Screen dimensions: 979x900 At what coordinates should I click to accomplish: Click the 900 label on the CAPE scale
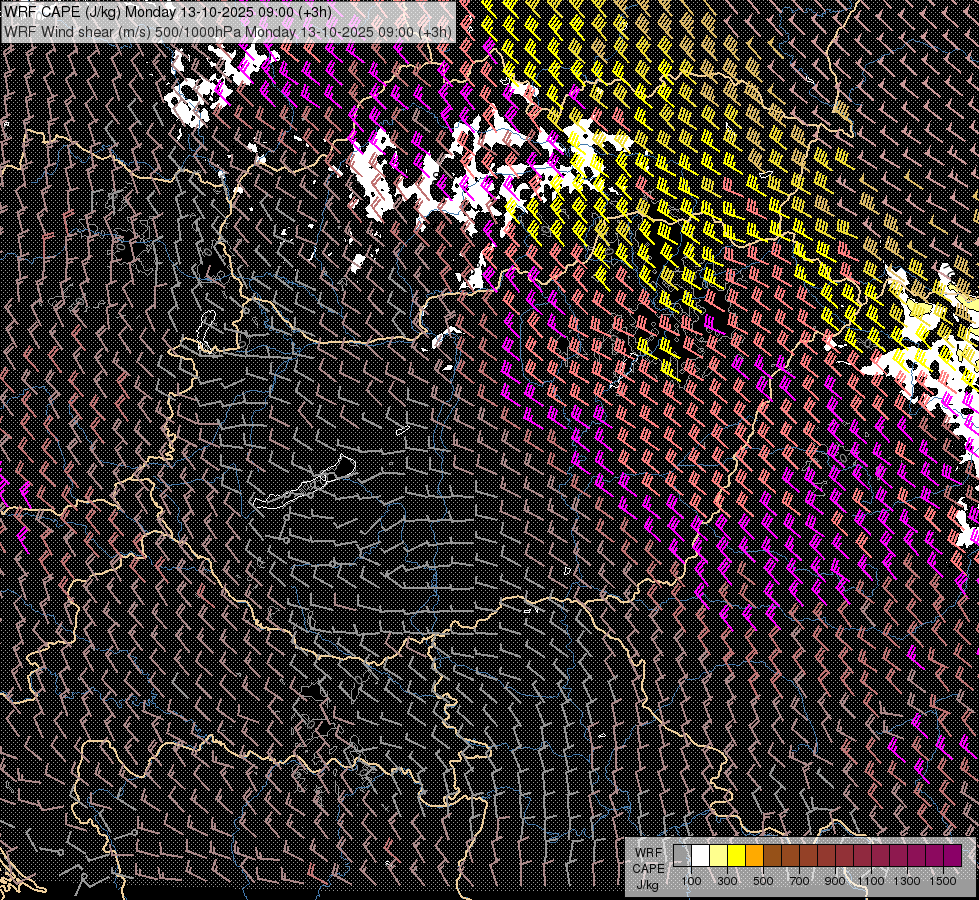point(835,881)
